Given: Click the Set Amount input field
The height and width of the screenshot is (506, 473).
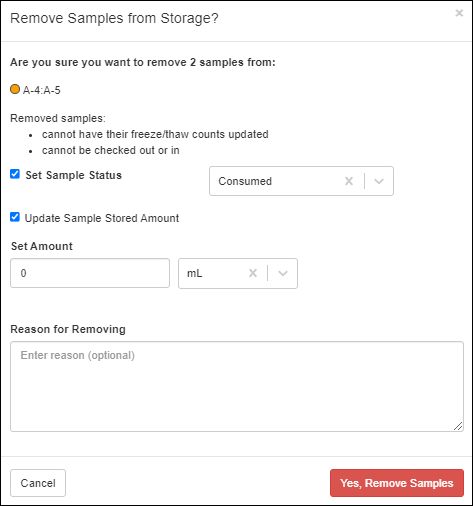Looking at the screenshot, I should pos(90,273).
